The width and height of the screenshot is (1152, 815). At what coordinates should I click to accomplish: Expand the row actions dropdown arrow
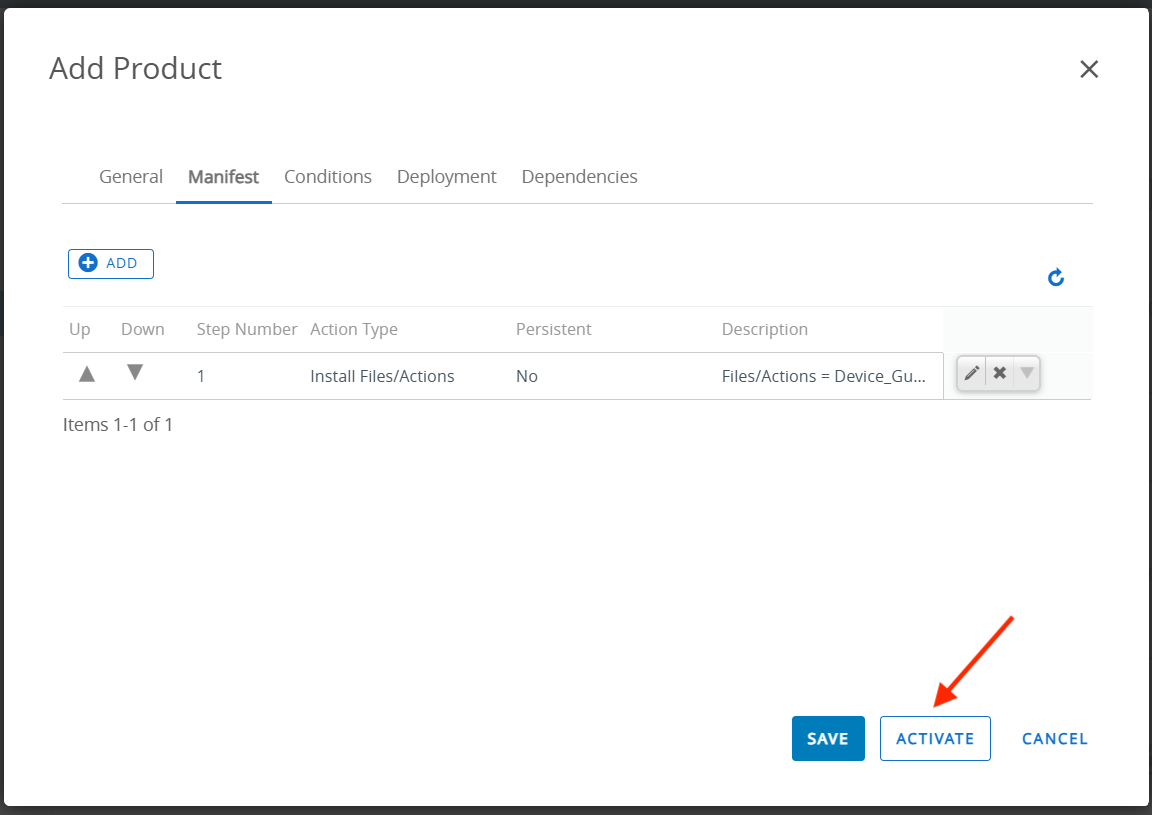tap(1026, 373)
